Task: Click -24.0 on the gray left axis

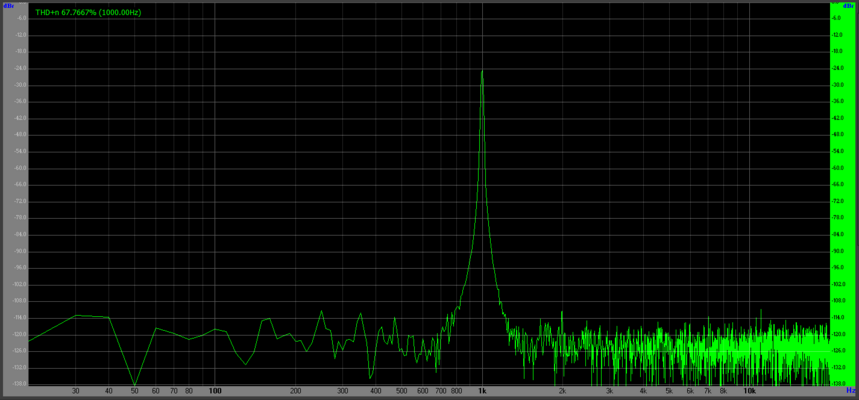Action: [21, 68]
